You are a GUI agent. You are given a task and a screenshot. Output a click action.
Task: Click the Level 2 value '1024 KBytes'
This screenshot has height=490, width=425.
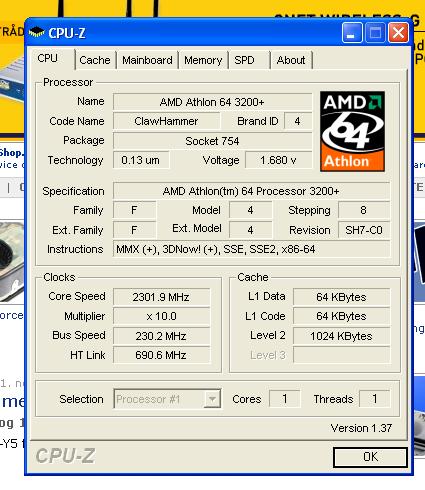tap(341, 336)
